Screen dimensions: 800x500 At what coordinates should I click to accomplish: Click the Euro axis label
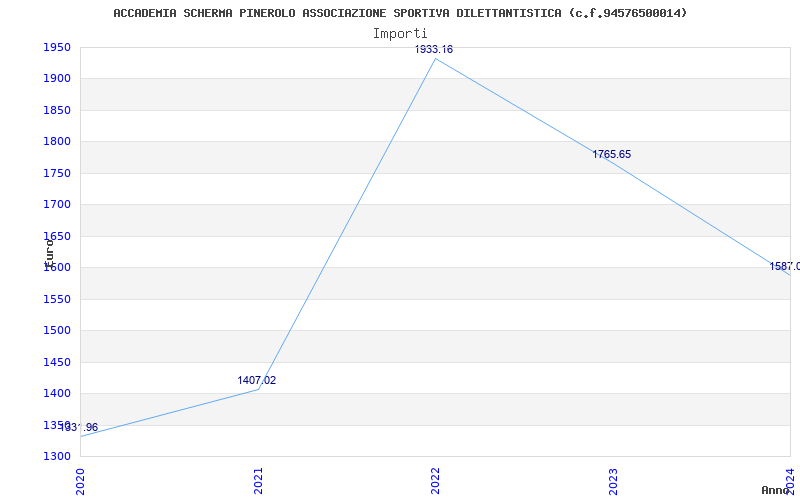coord(48,252)
